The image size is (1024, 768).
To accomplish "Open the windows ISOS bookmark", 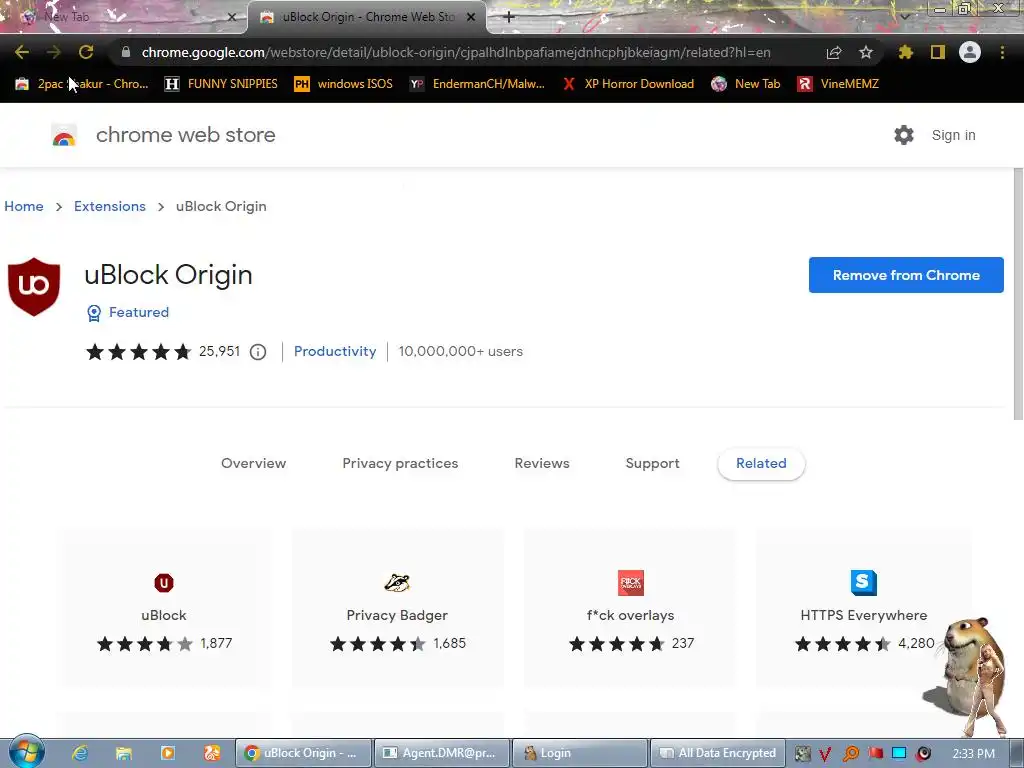I will tap(344, 84).
